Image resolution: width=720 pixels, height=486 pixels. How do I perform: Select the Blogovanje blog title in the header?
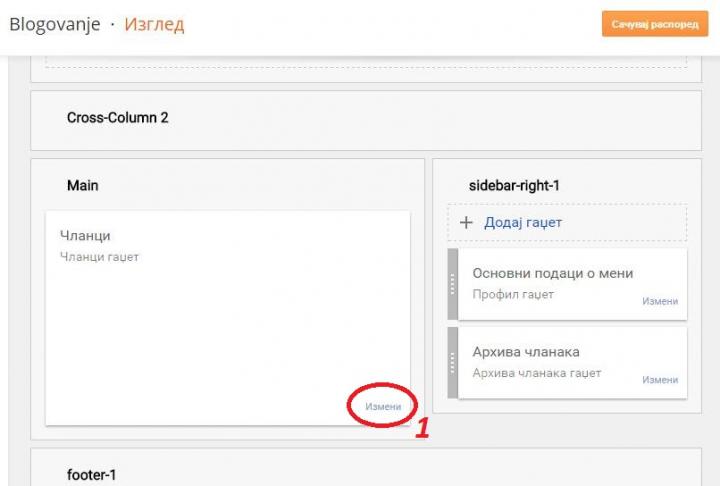54,25
